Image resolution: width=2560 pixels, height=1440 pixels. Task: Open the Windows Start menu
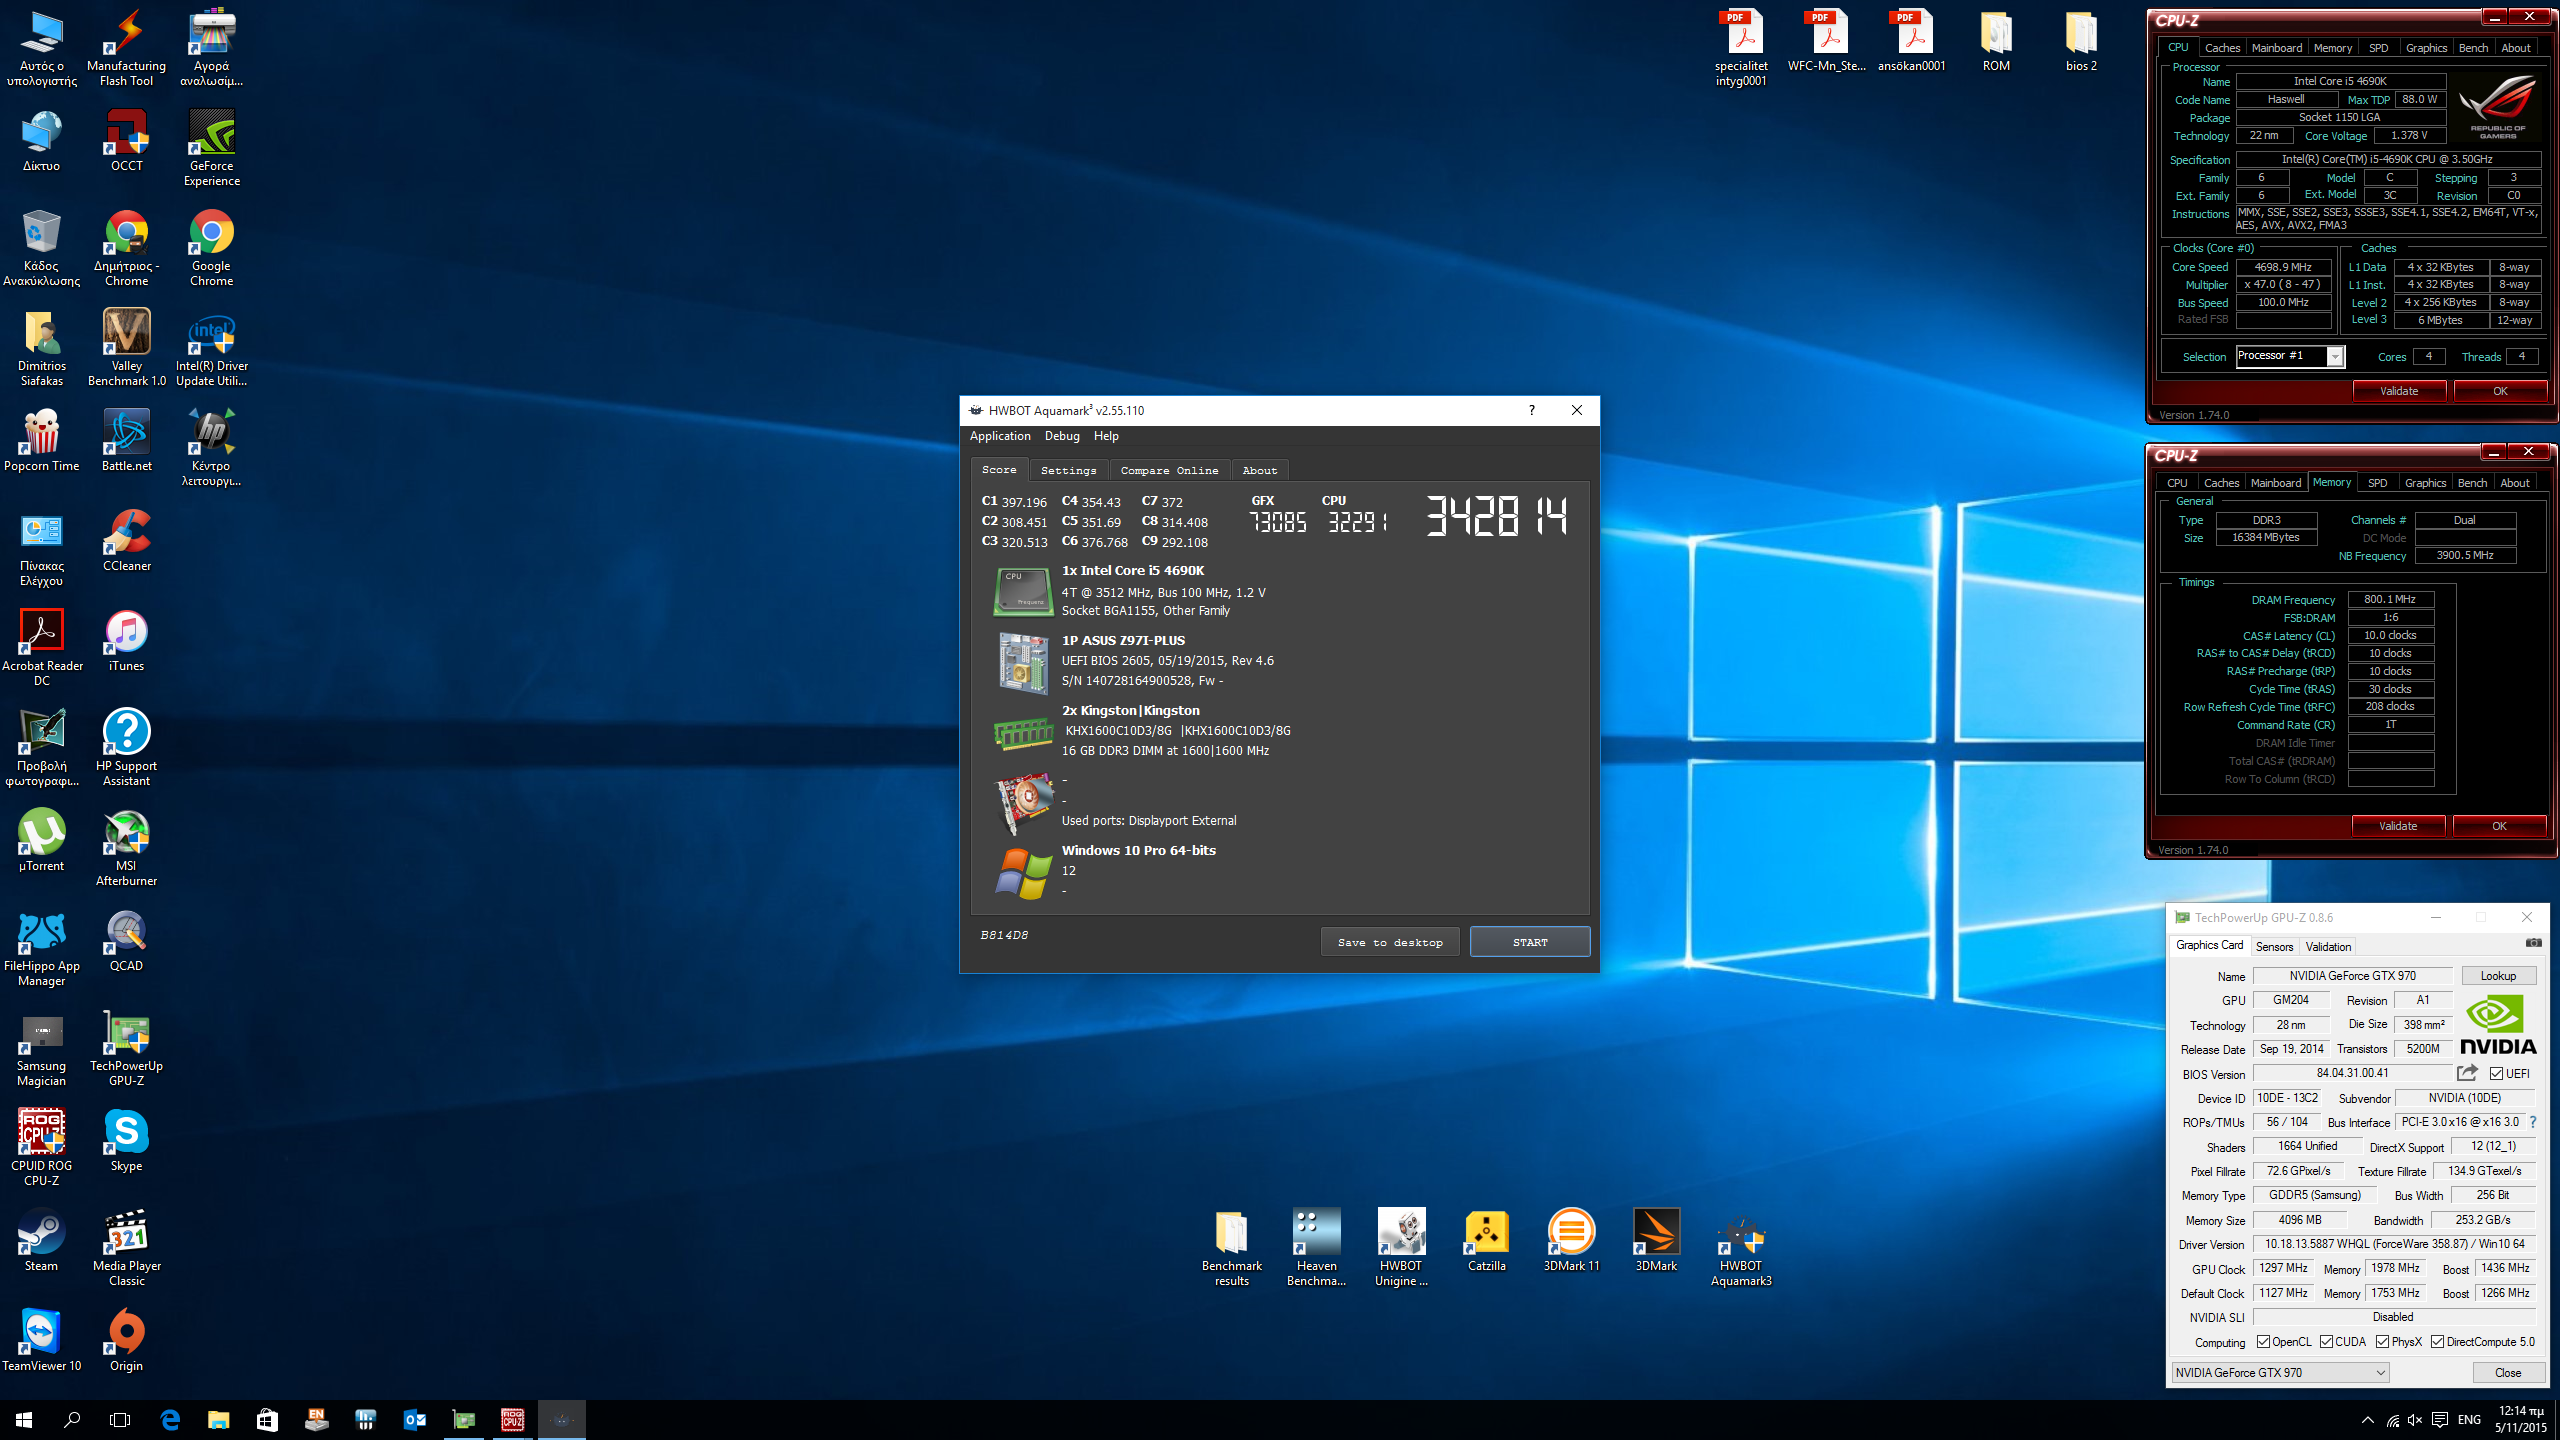tap(24, 1419)
